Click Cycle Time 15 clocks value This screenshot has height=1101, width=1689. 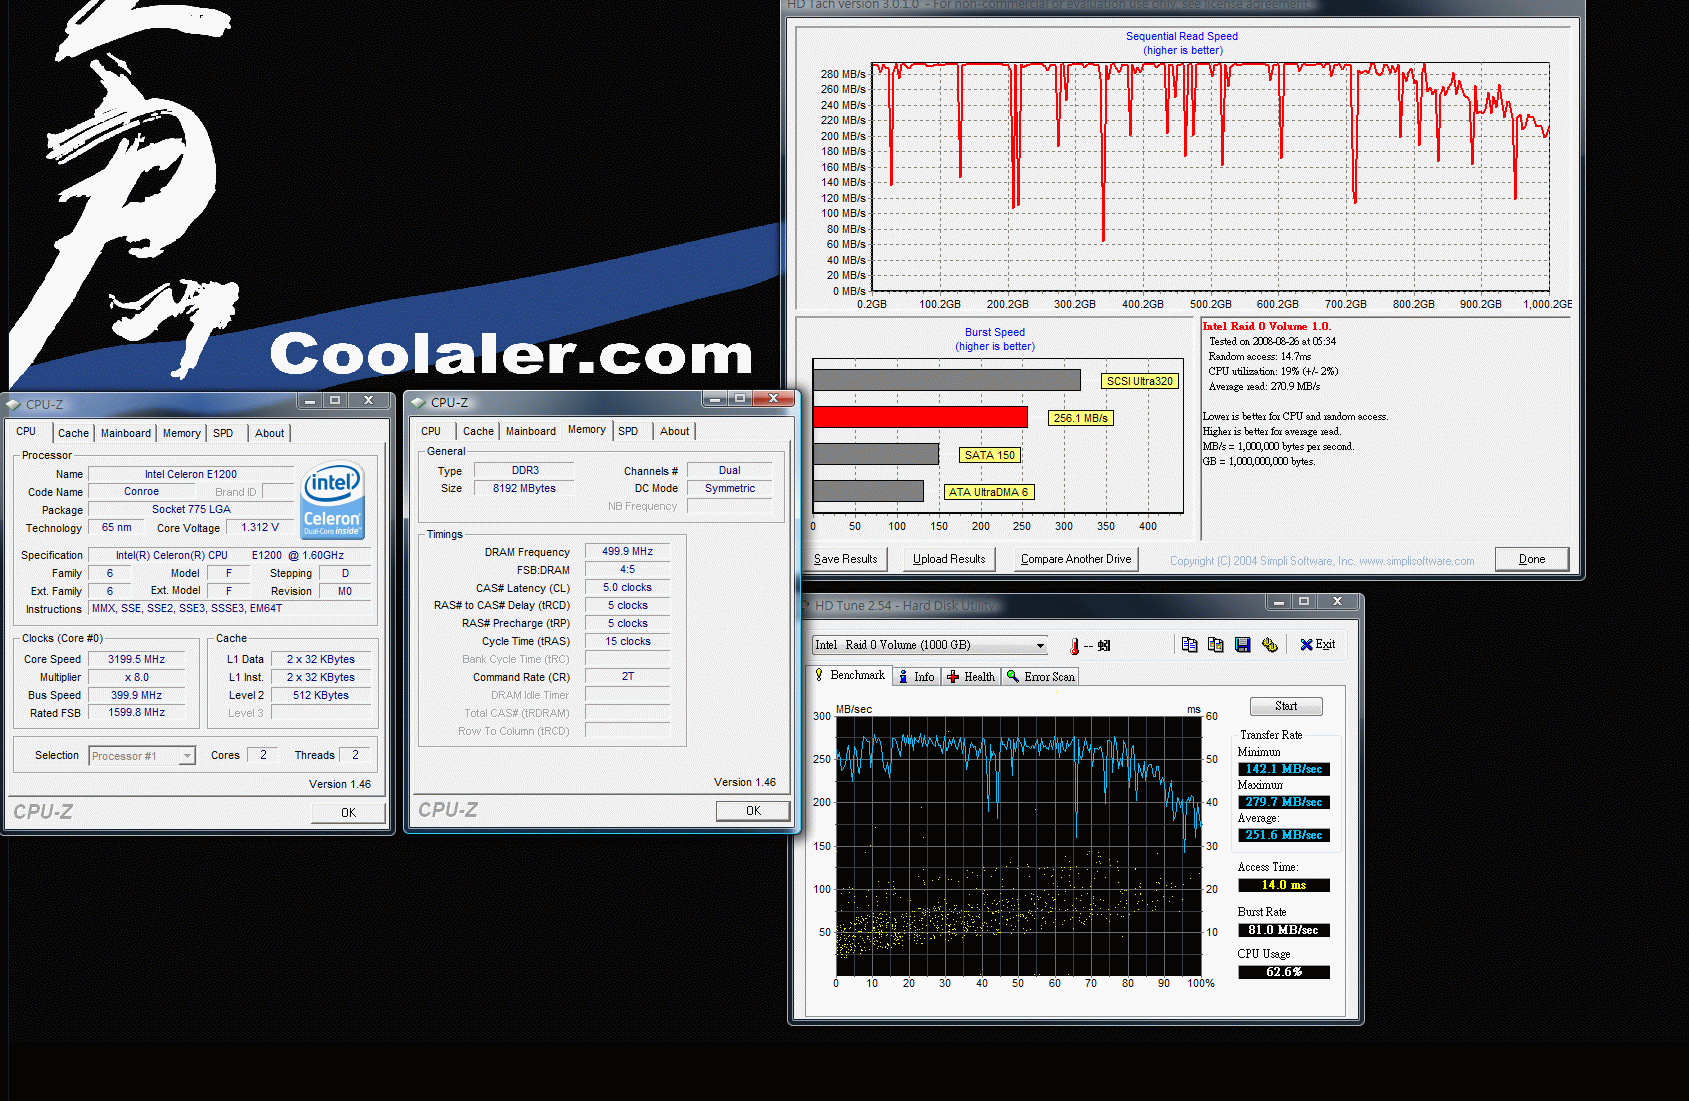(x=627, y=641)
